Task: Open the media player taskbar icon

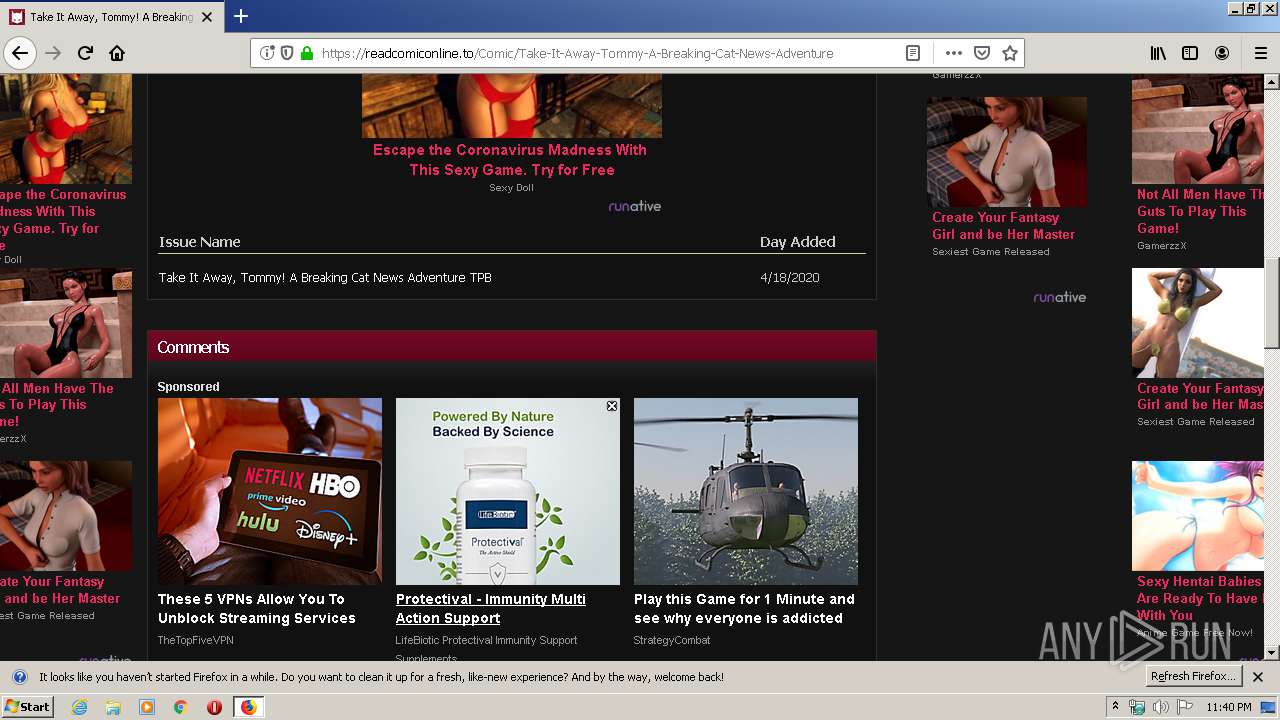Action: (x=147, y=707)
